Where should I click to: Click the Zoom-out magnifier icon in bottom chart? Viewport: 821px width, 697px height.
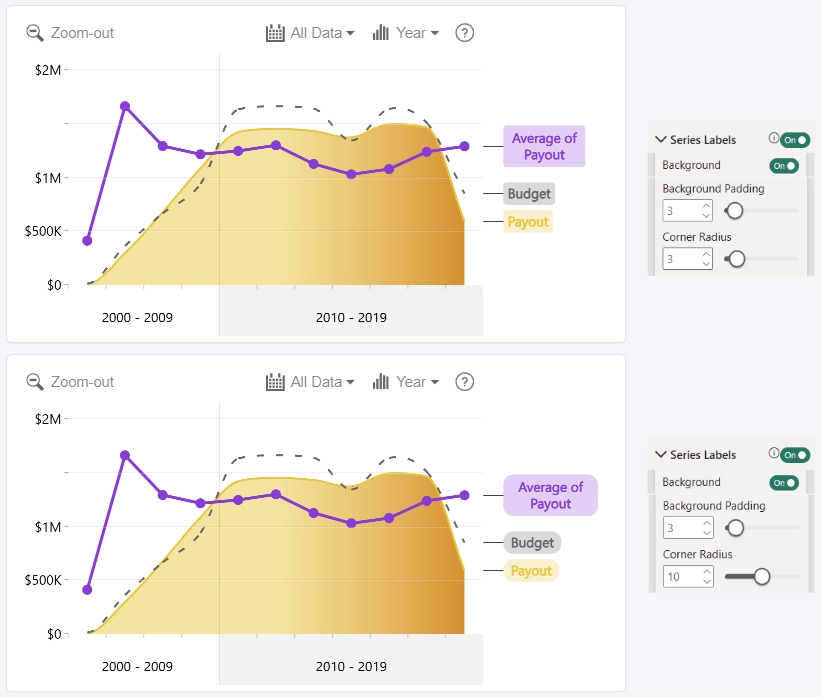pos(35,382)
